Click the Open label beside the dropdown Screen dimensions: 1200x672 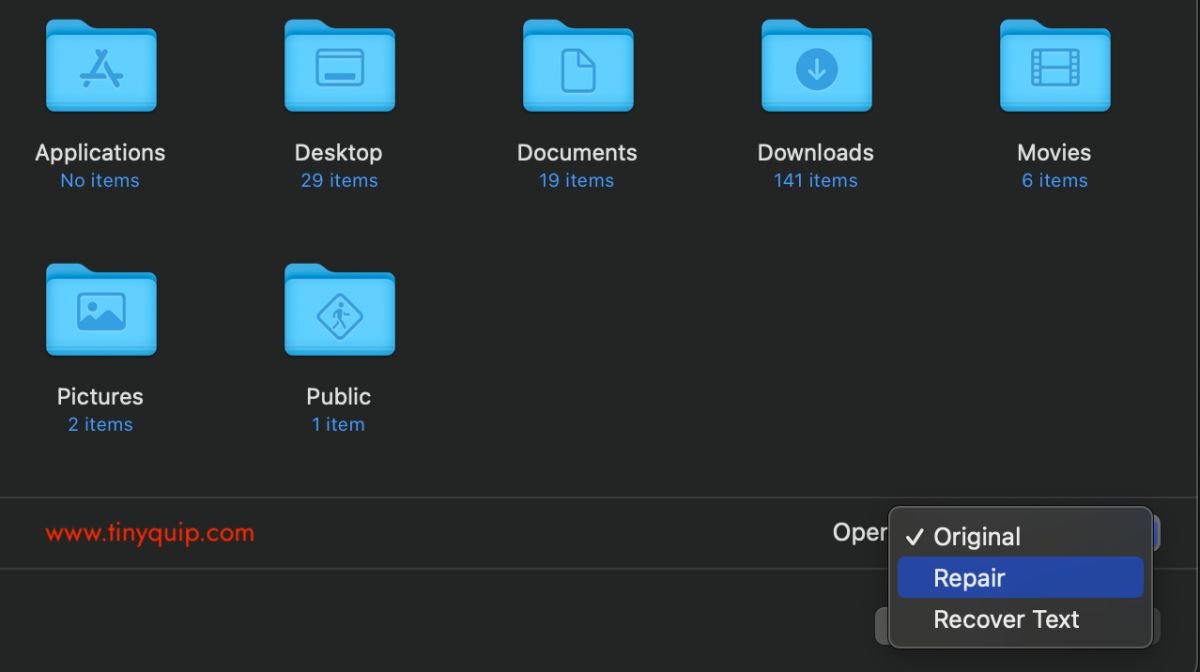[x=860, y=533]
